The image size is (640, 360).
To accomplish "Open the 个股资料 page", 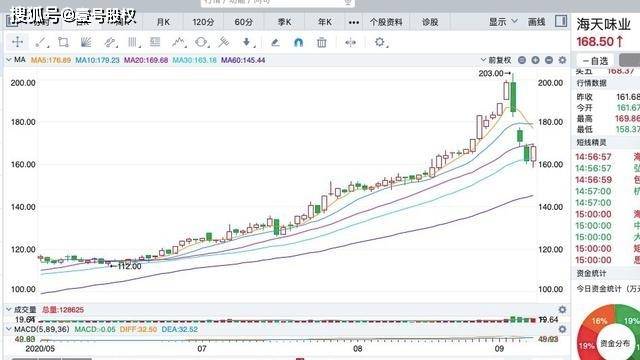I will click(386, 22).
